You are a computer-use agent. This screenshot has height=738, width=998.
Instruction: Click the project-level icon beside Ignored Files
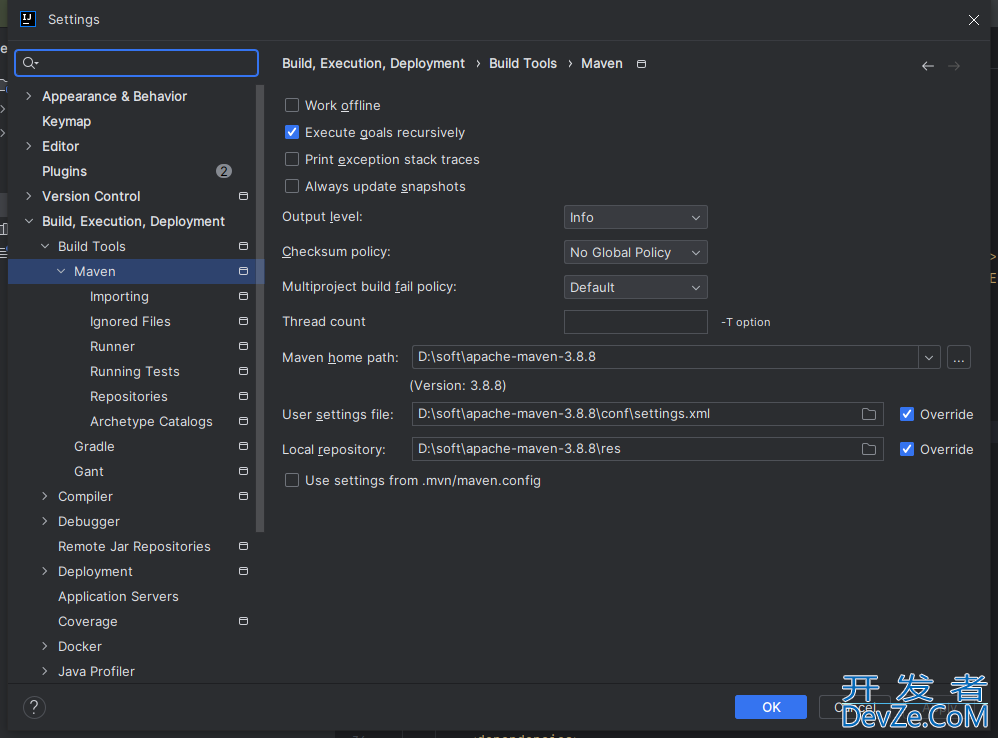coord(243,321)
